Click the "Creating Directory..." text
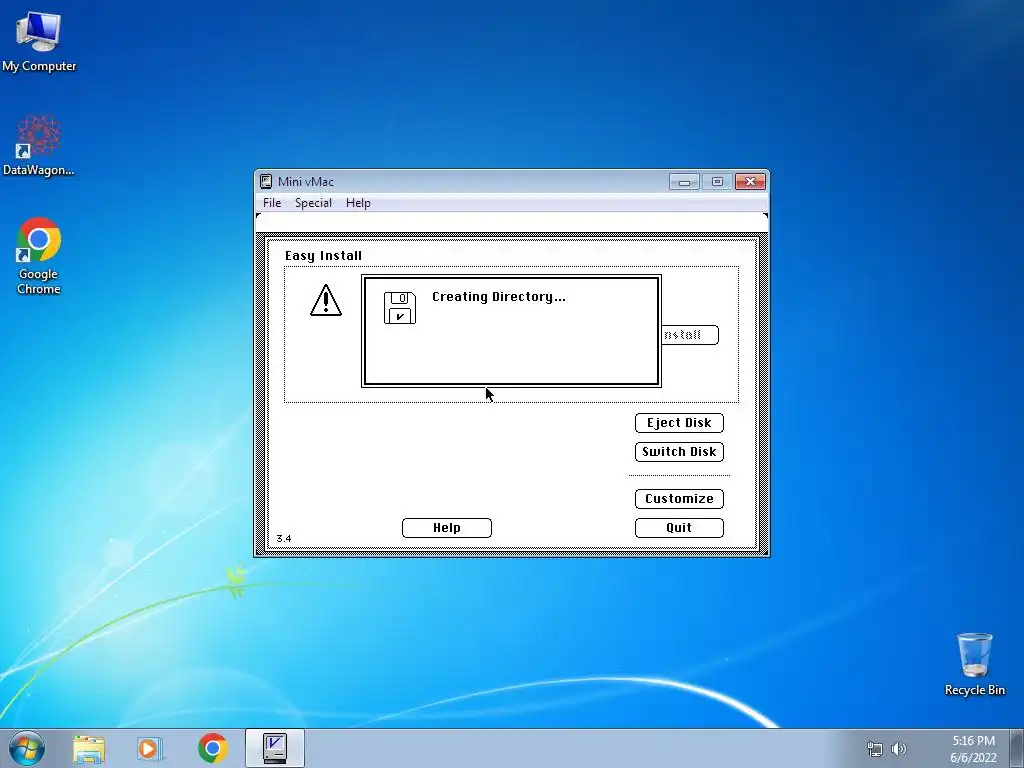Image resolution: width=1024 pixels, height=768 pixels. pyautogui.click(x=499, y=297)
